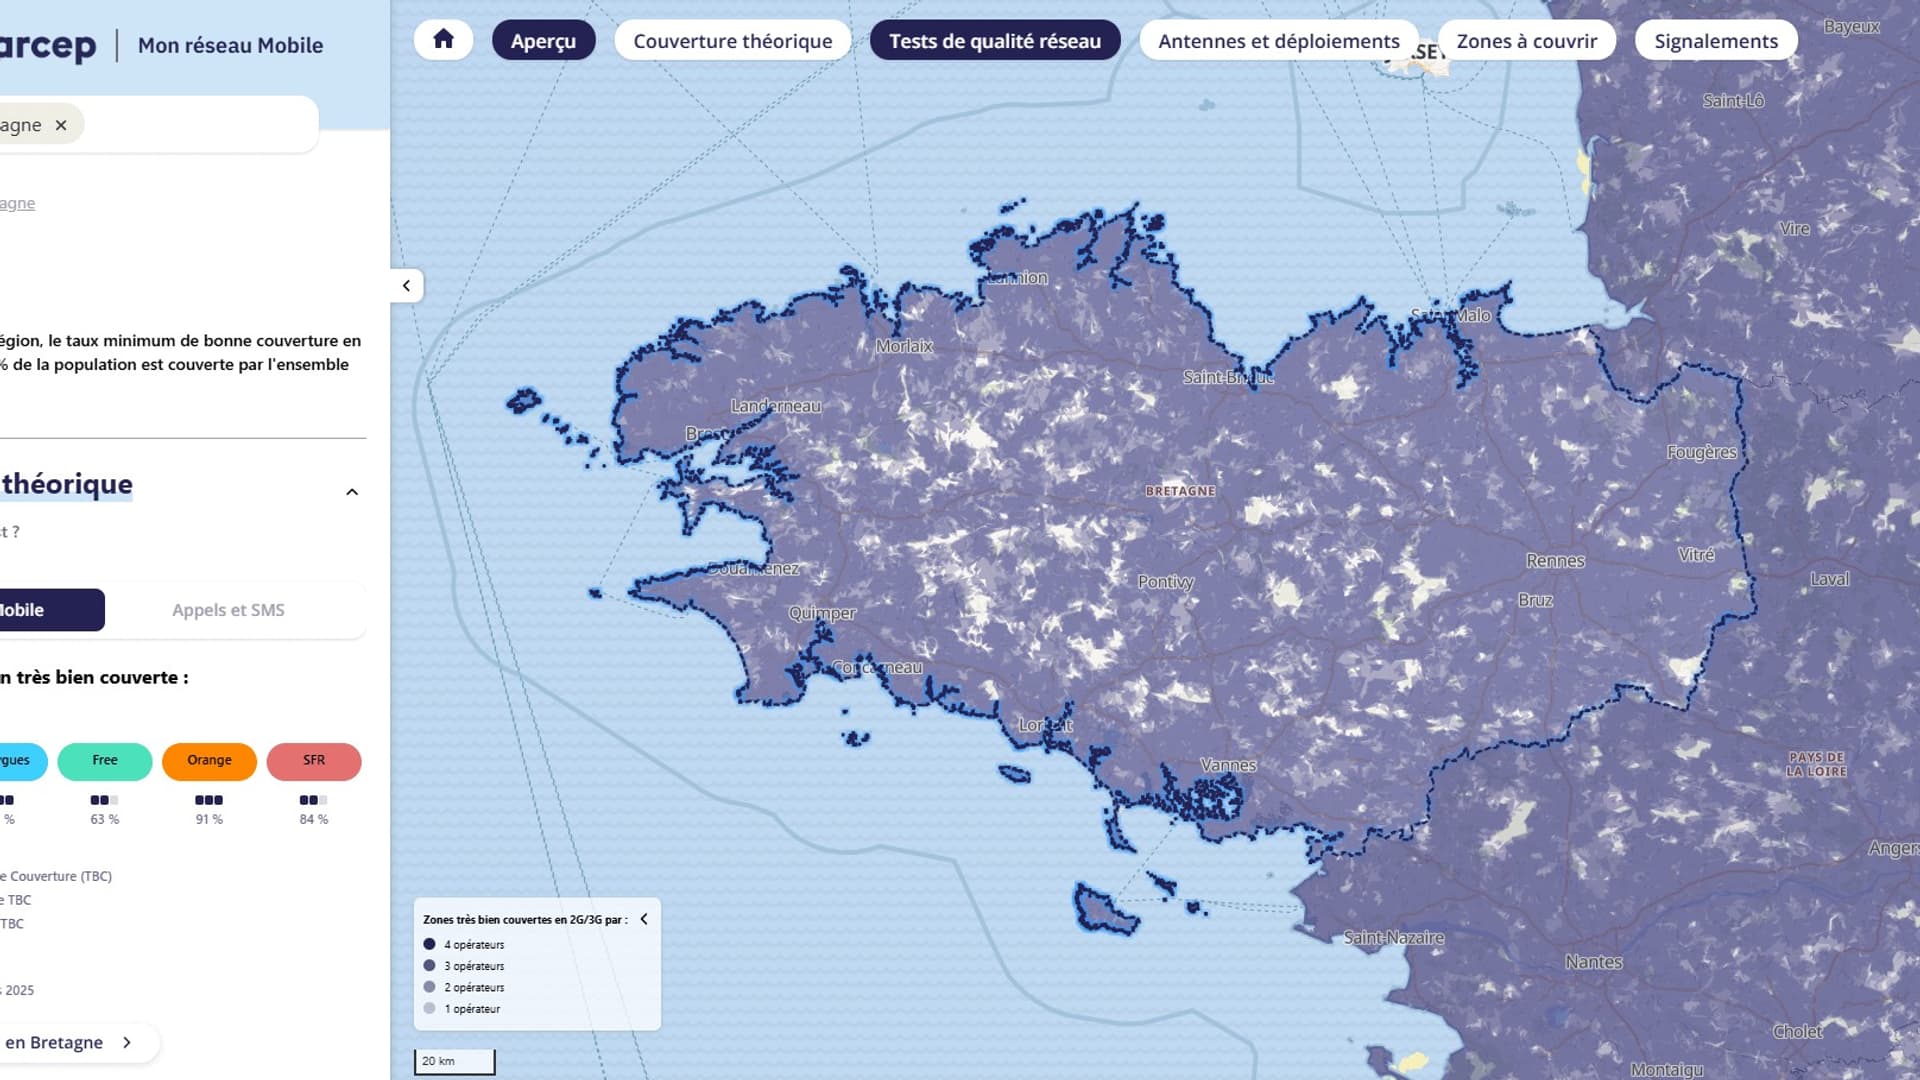Click the en Bretagne link button
This screenshot has height=1080, width=1920.
tap(78, 1042)
